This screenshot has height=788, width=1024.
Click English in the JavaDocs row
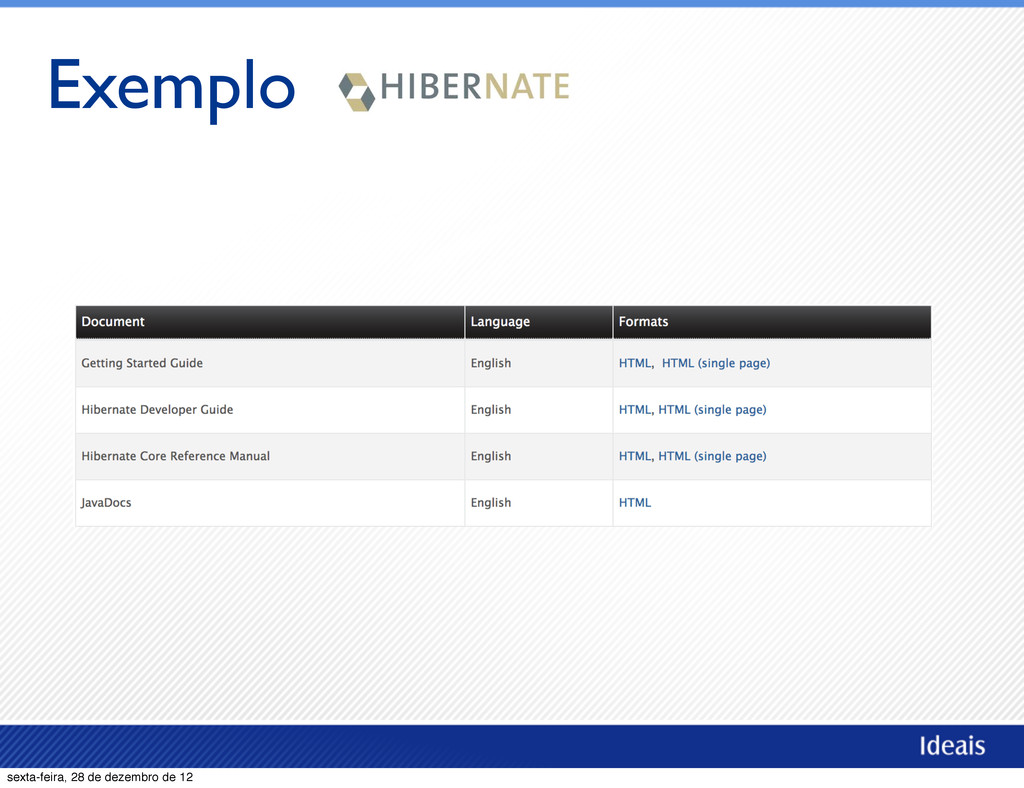[490, 503]
